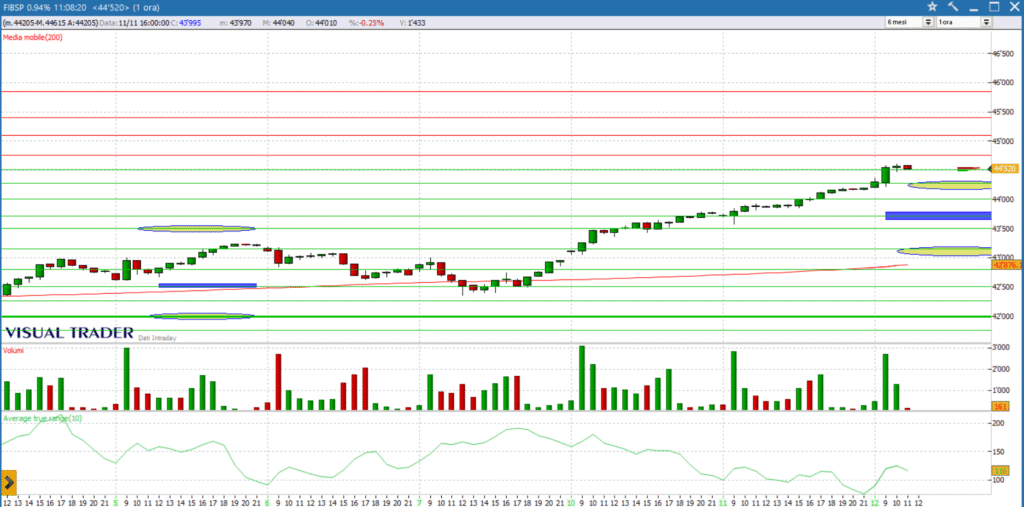This screenshot has width=1024, height=507.
Task: Click green day marker '5' on time axis
Action: coord(115,502)
